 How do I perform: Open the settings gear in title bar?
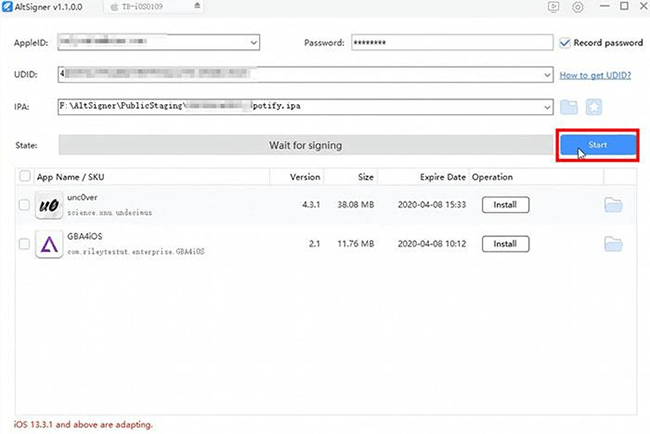(578, 8)
